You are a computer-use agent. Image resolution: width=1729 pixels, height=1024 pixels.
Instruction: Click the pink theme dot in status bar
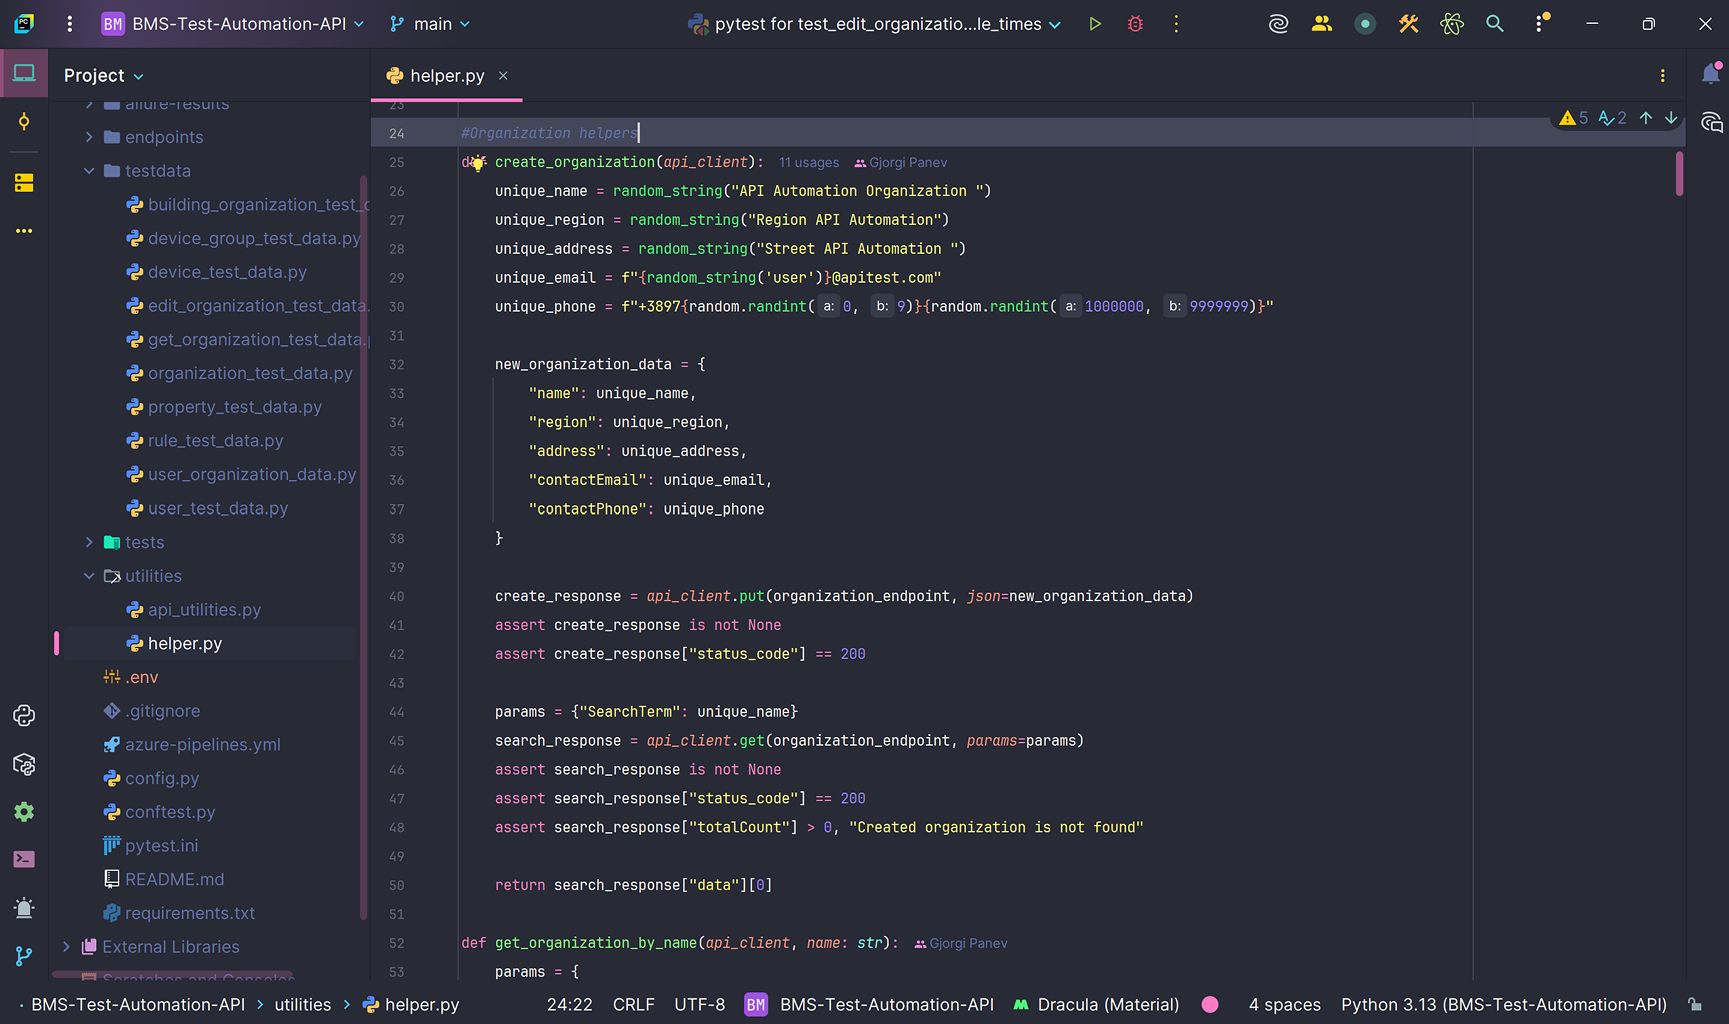[x=1210, y=1004]
